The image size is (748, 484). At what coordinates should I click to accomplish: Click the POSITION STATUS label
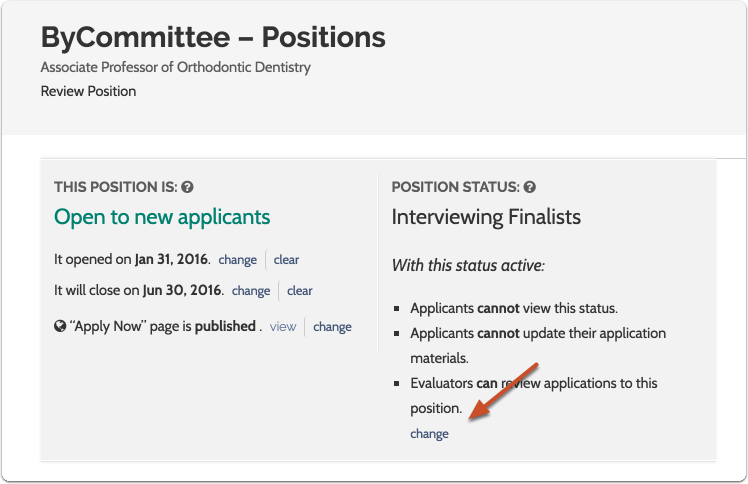(x=456, y=187)
